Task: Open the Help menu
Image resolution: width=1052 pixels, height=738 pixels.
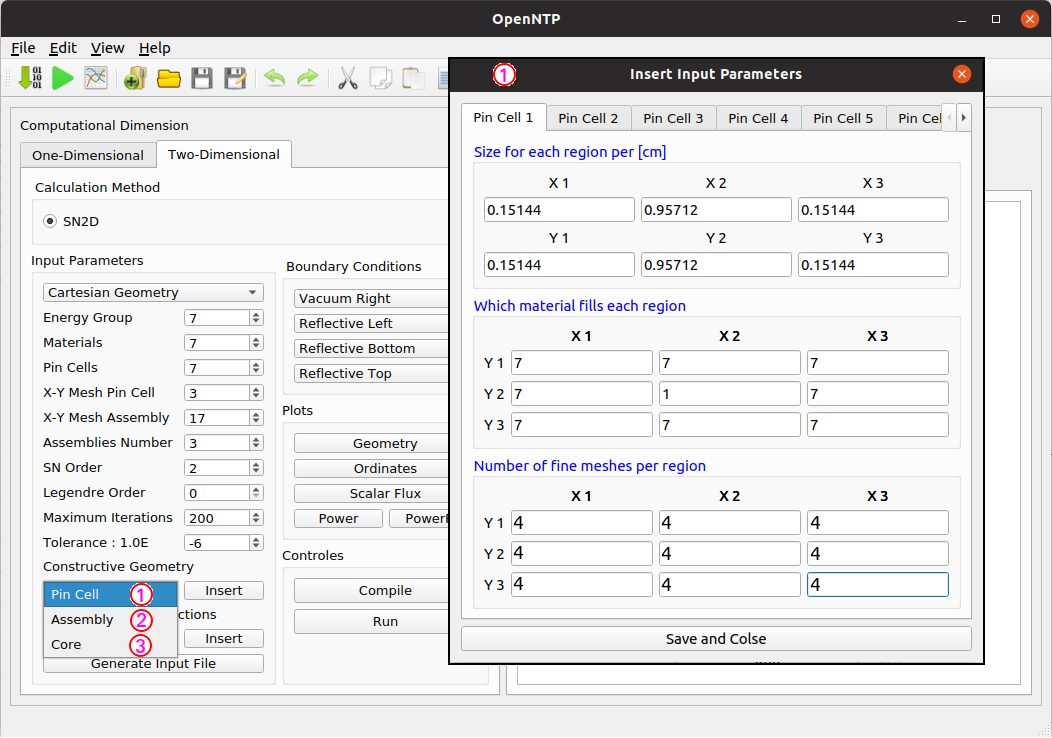Action: point(154,48)
